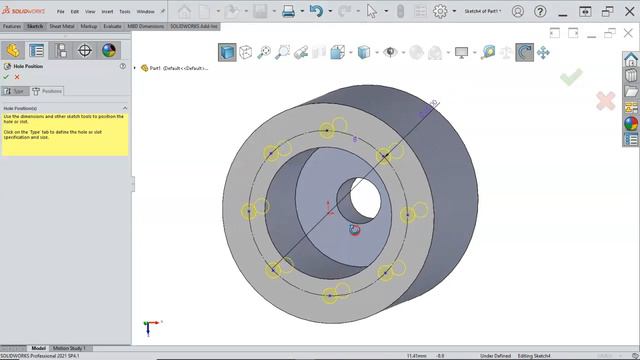Click the "Under Defined" status bar text
This screenshot has width=640, height=360.
495,356
